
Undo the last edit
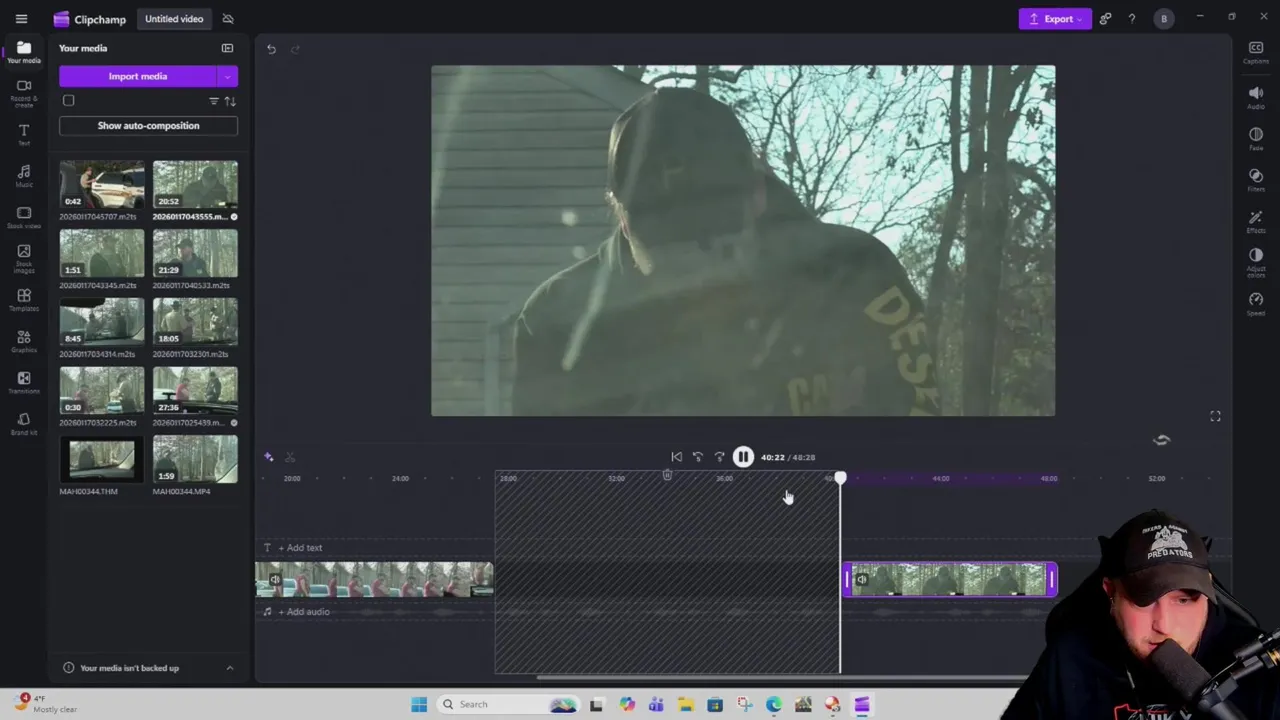click(x=271, y=49)
